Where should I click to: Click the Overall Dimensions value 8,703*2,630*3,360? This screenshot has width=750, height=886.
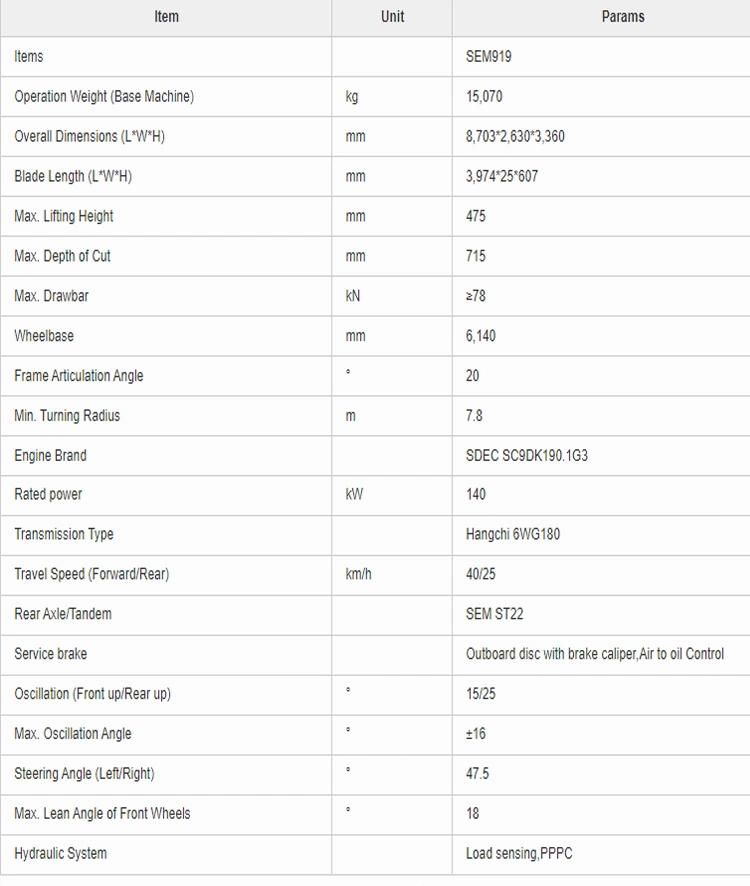point(515,136)
